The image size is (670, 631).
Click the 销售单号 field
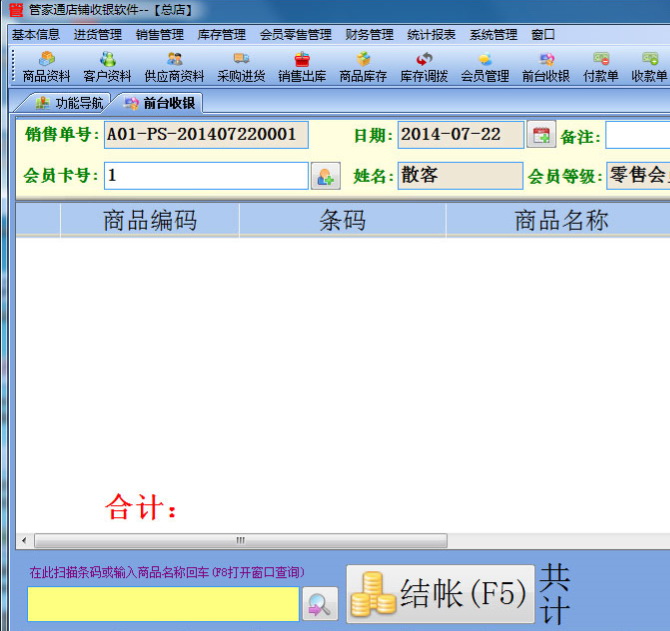pyautogui.click(x=206, y=135)
